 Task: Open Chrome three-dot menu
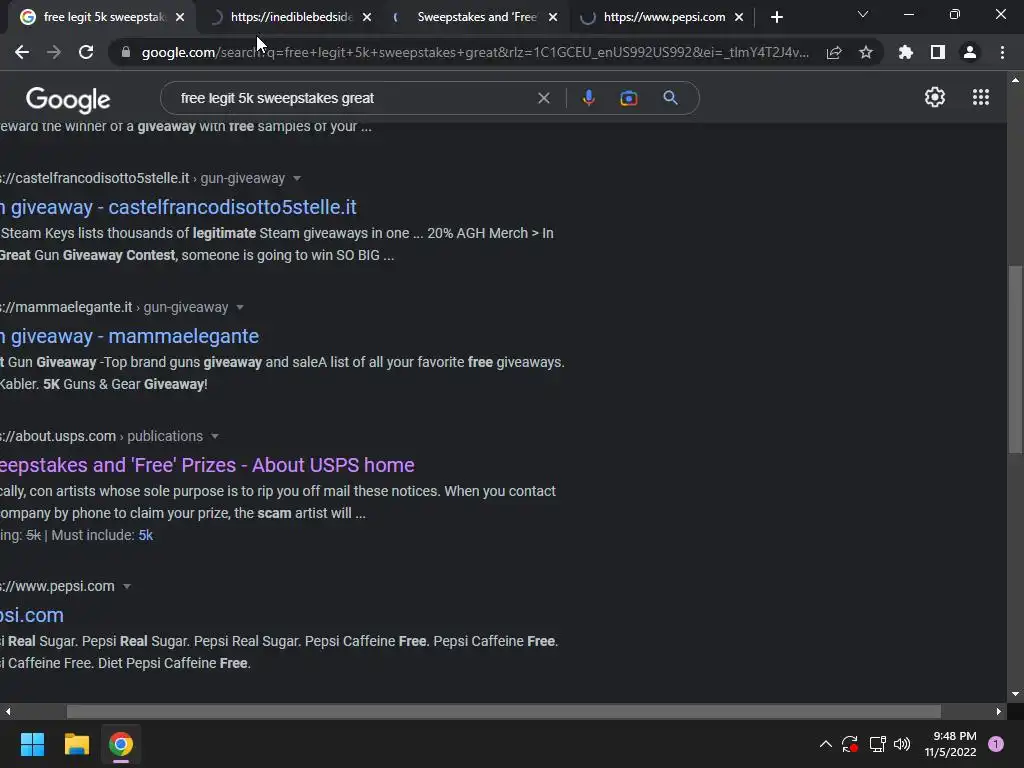(1002, 52)
